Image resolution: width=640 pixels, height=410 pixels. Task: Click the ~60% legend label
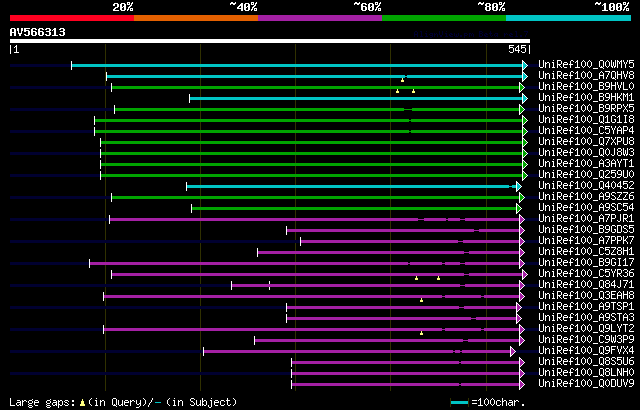[367, 7]
